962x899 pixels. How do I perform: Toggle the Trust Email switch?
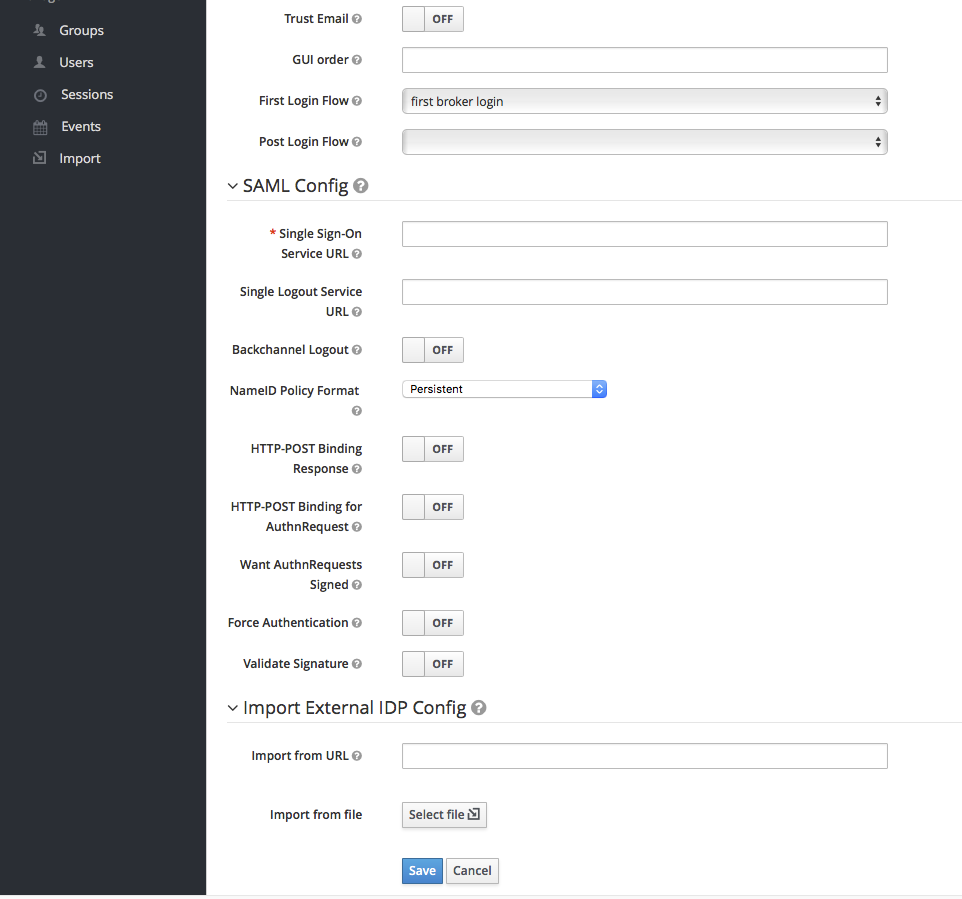tap(432, 19)
